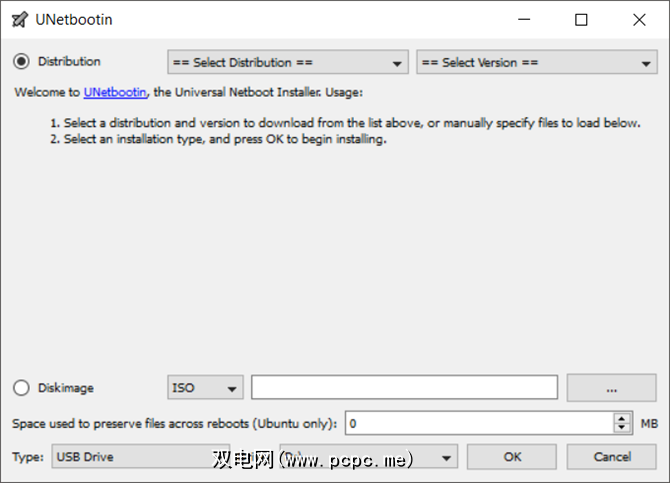
Task: Click the MB unit label
Action: pyautogui.click(x=649, y=424)
